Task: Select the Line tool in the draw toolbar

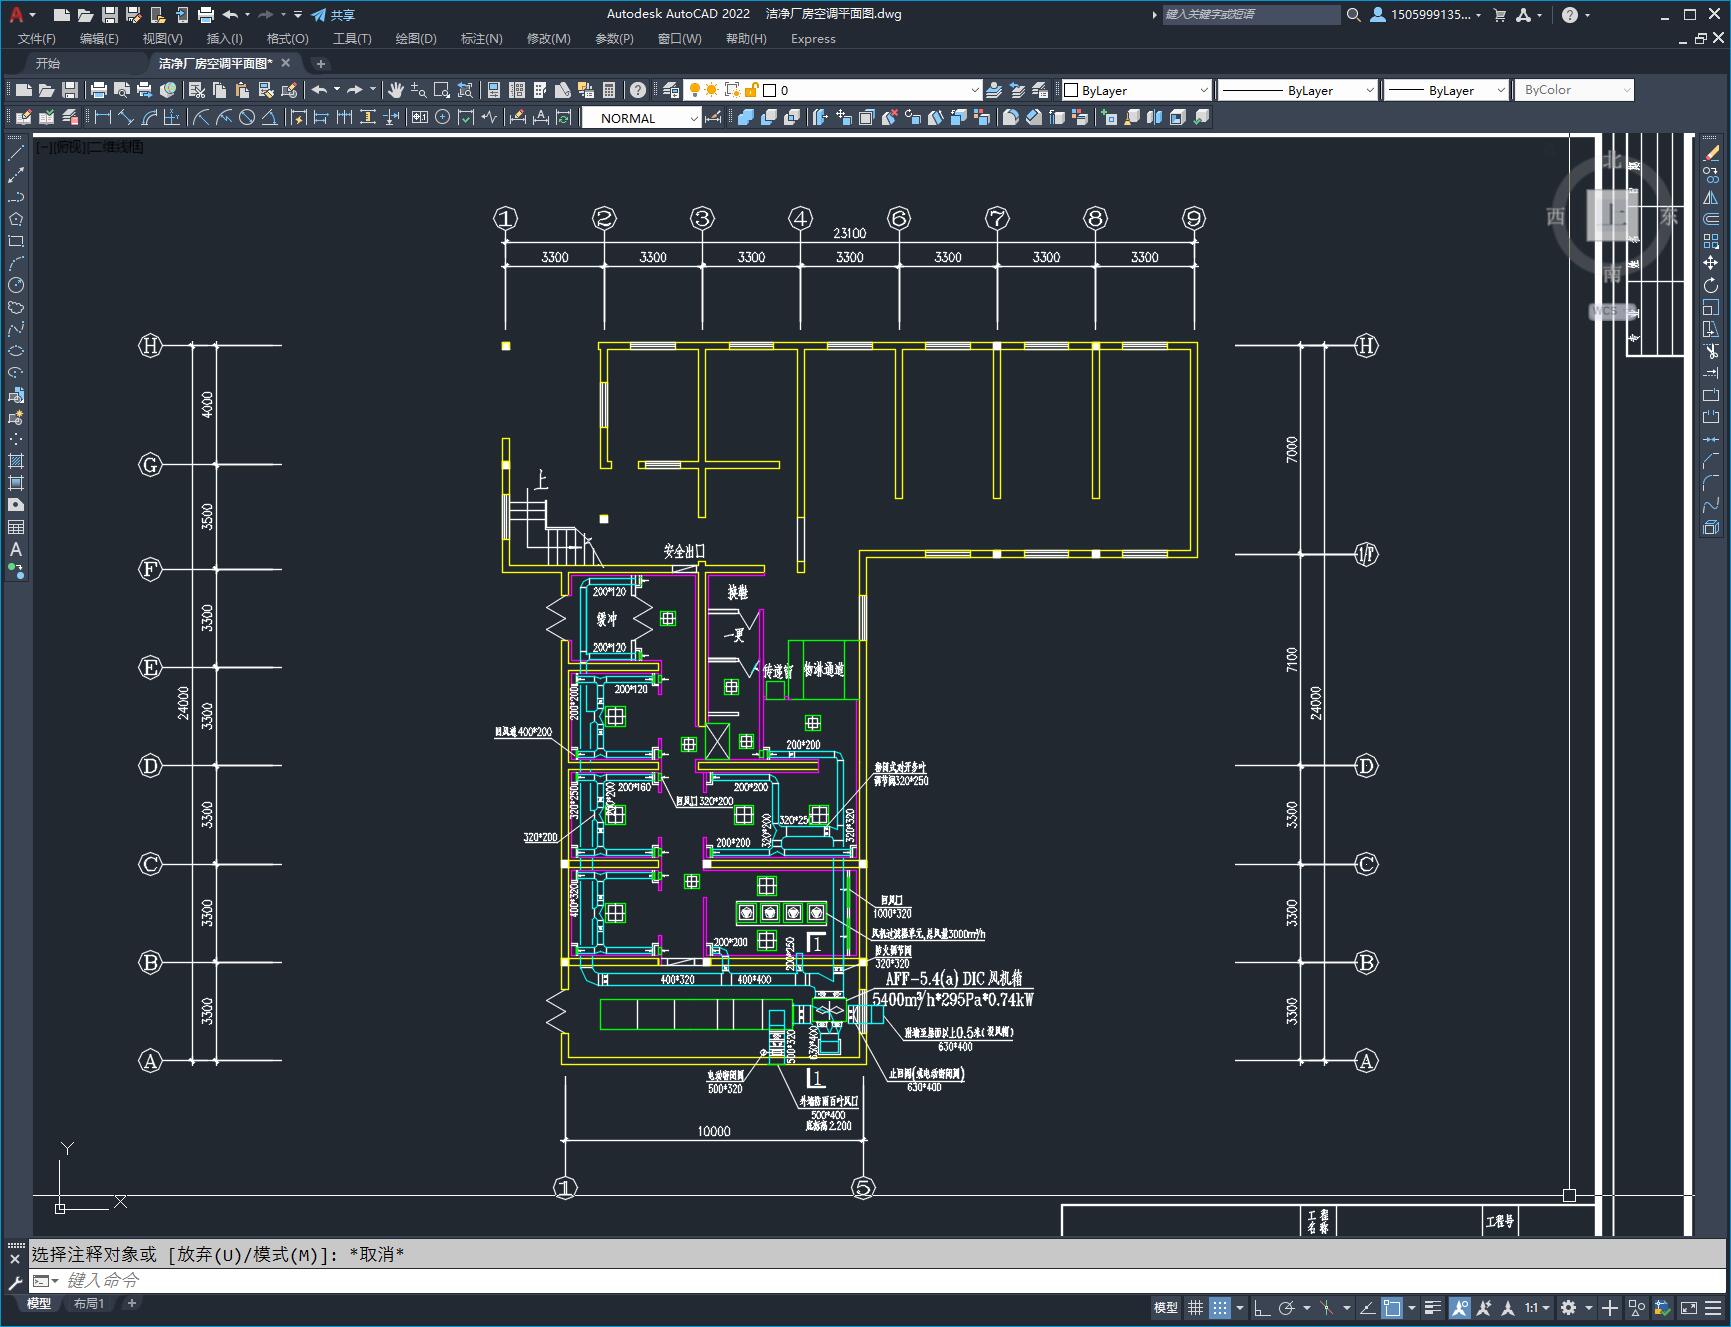Action: point(16,153)
